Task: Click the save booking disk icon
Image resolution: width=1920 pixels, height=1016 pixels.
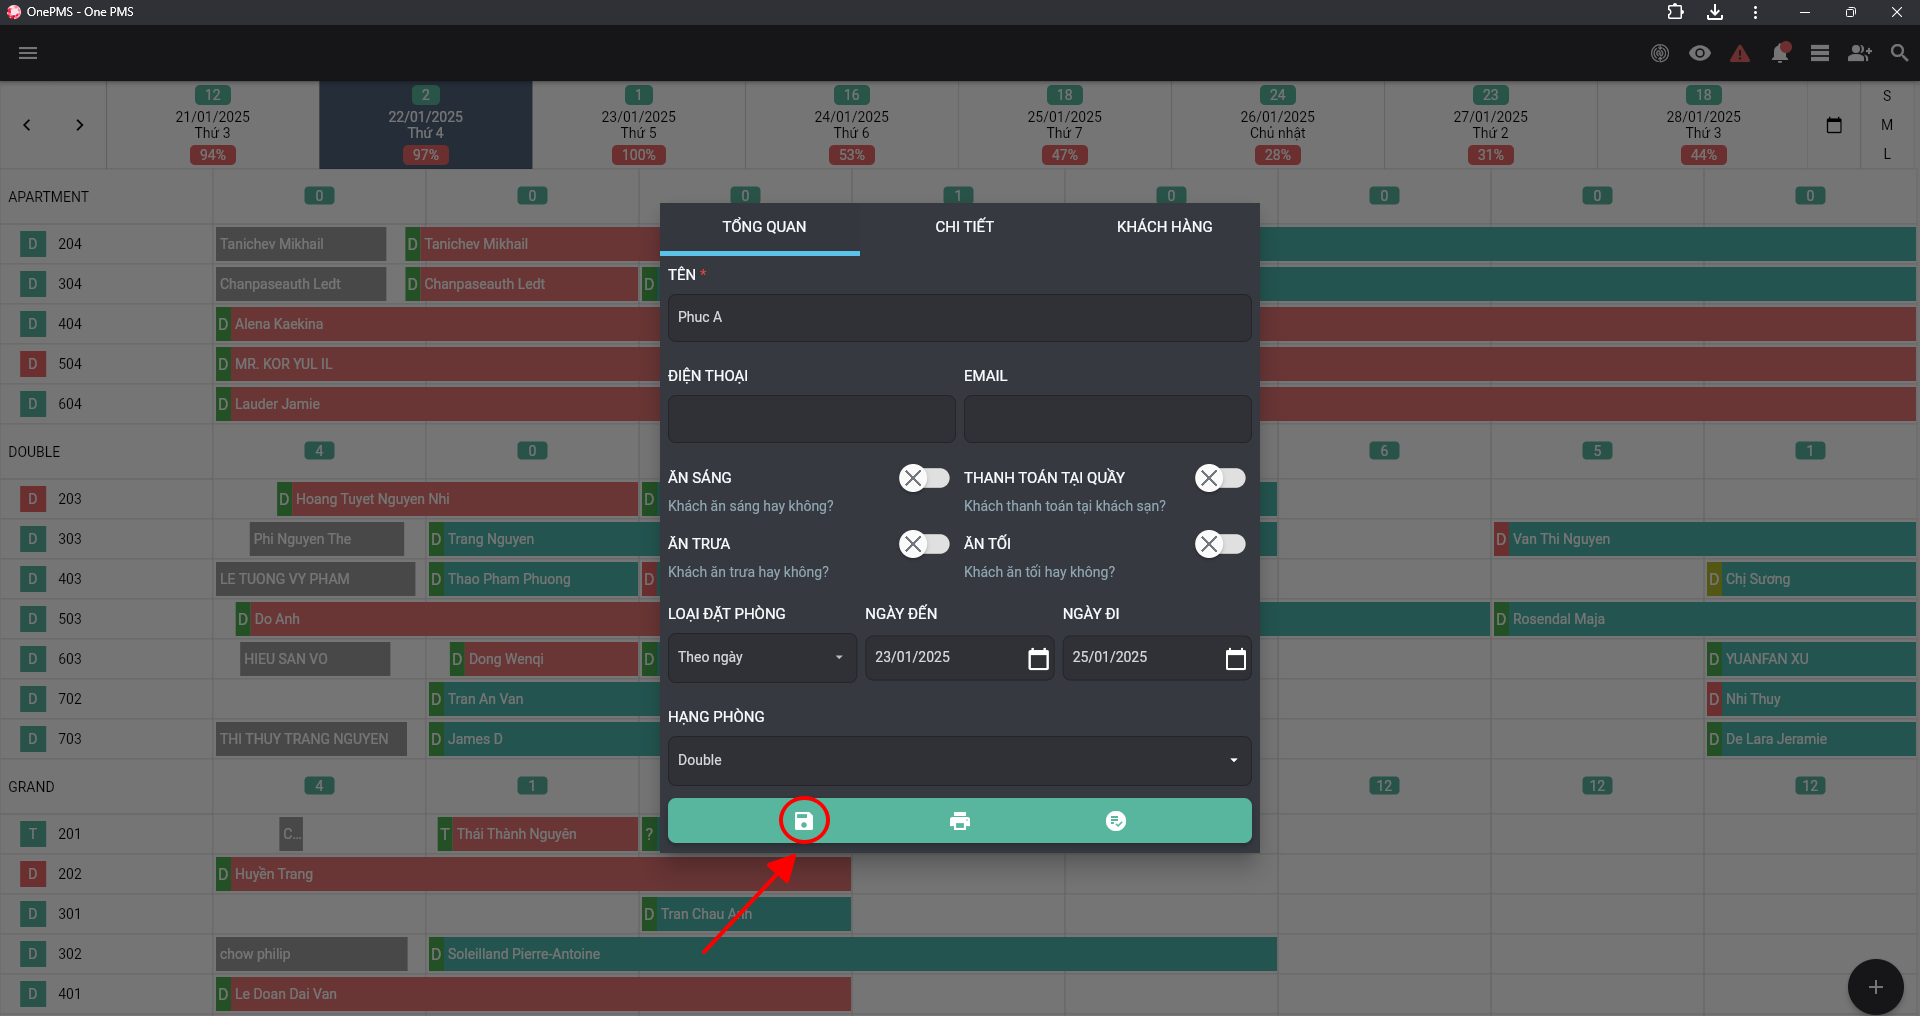Action: click(x=804, y=821)
